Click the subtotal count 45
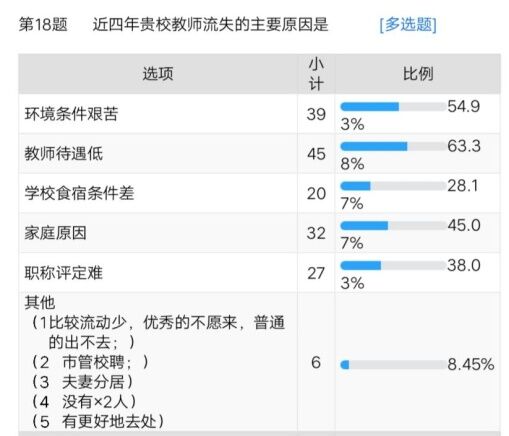Viewport: 509px width, 436px height. coord(316,154)
